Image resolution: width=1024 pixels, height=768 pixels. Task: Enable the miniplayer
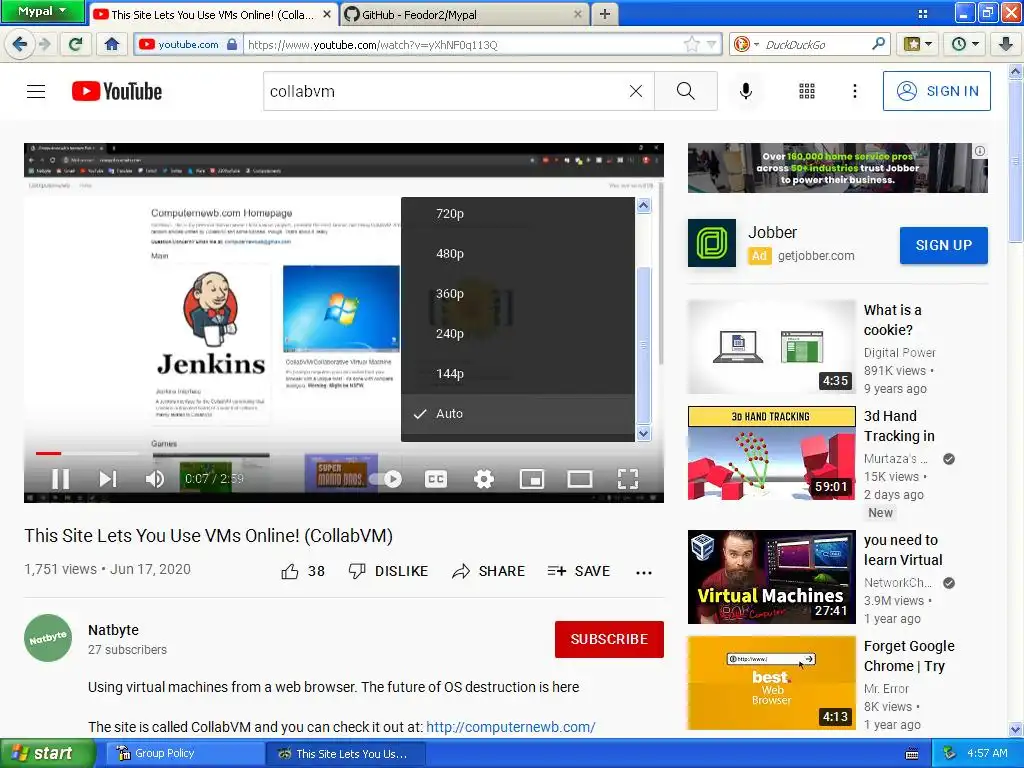point(532,479)
